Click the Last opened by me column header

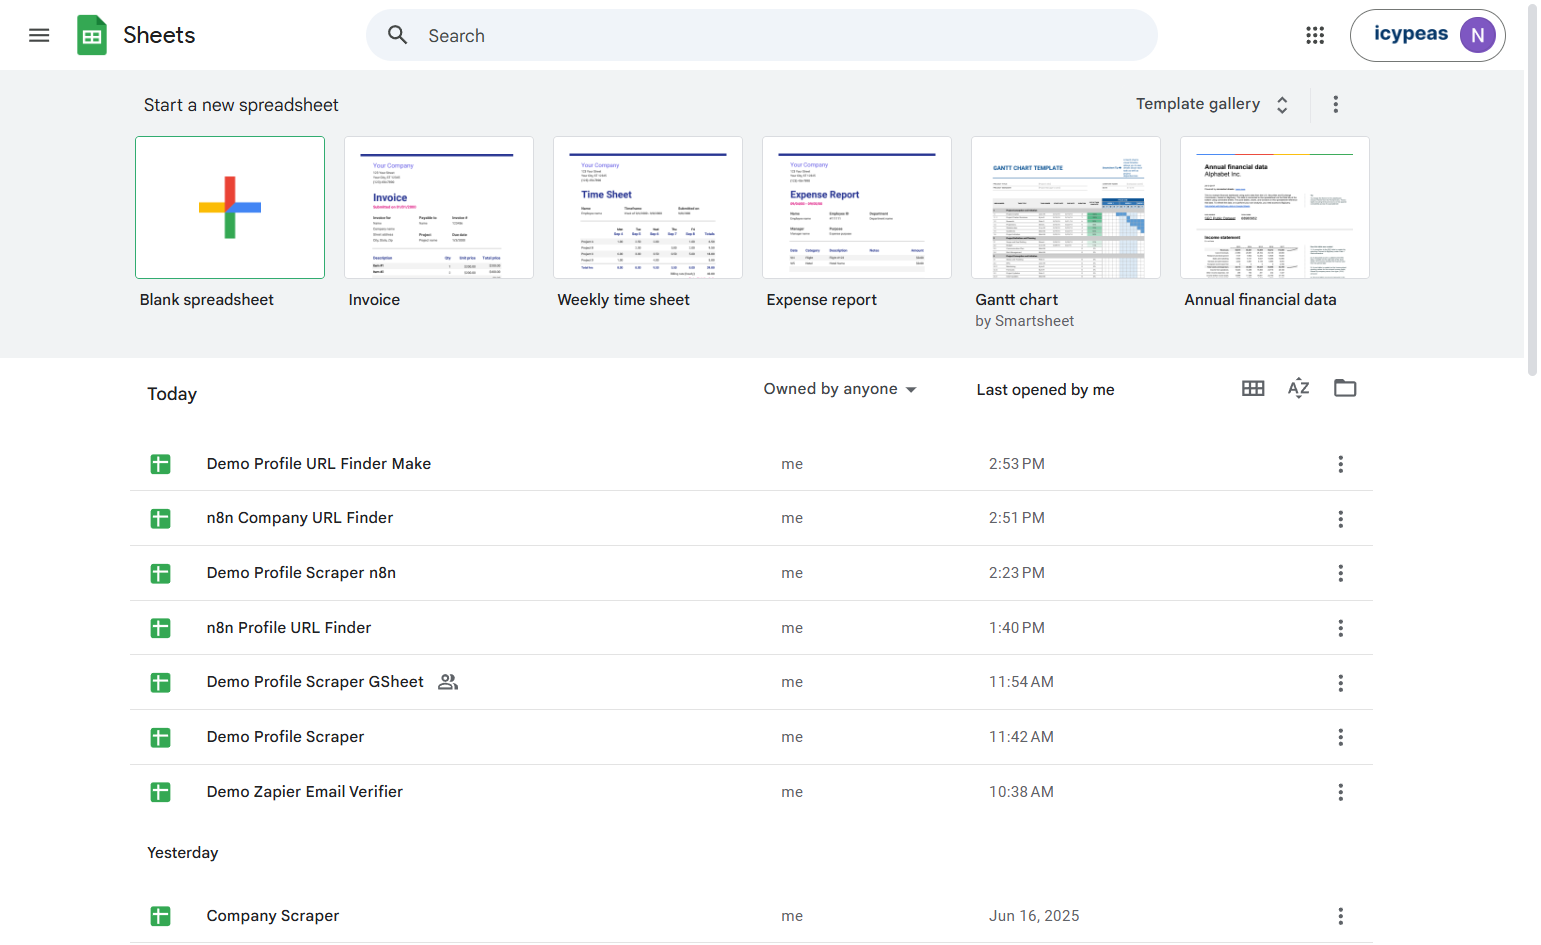pyautogui.click(x=1045, y=390)
